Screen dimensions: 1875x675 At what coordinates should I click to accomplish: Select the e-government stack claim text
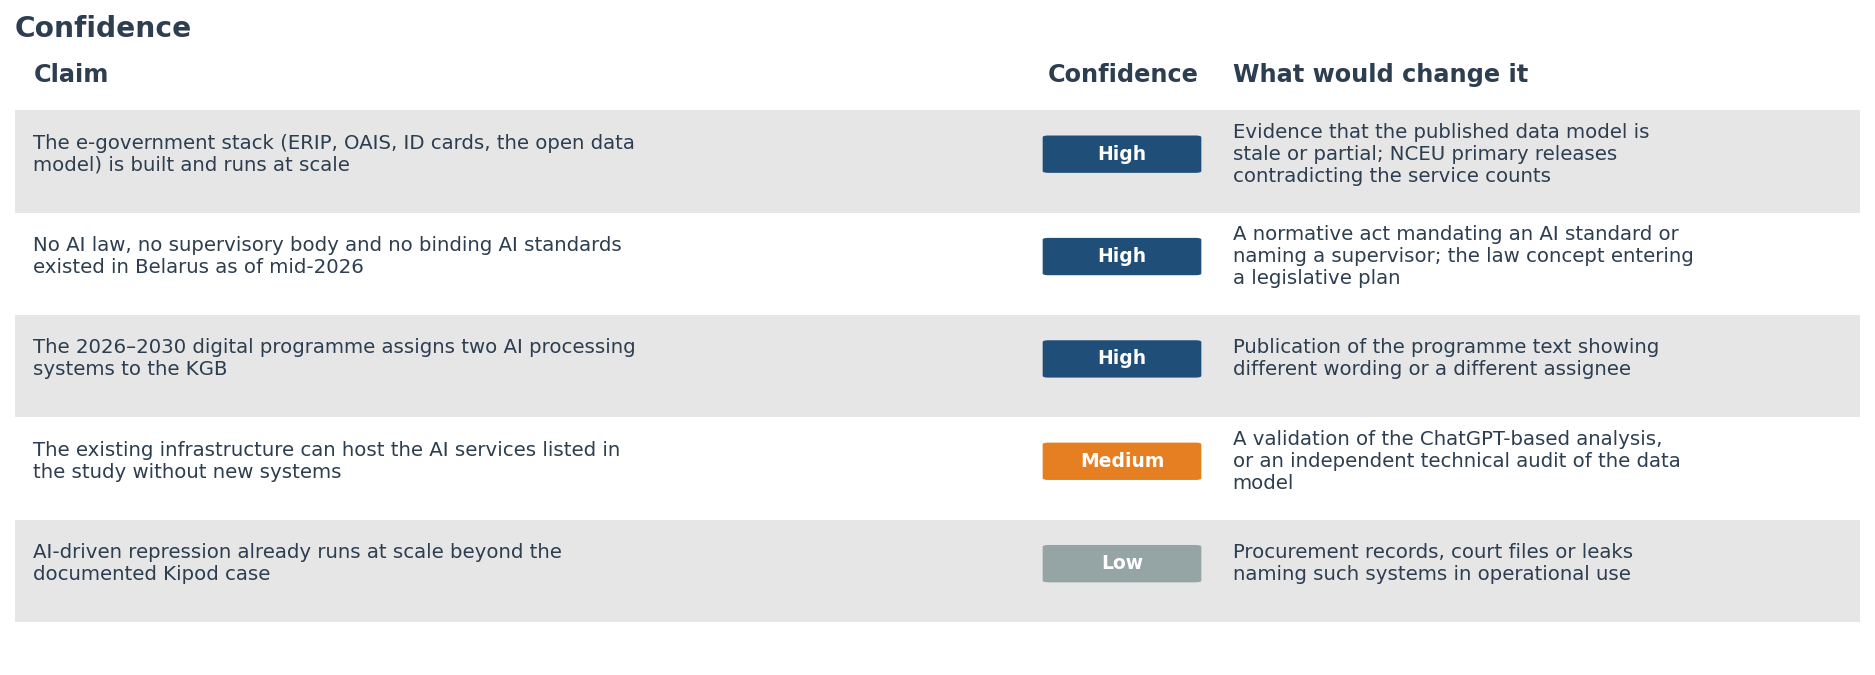point(334,154)
